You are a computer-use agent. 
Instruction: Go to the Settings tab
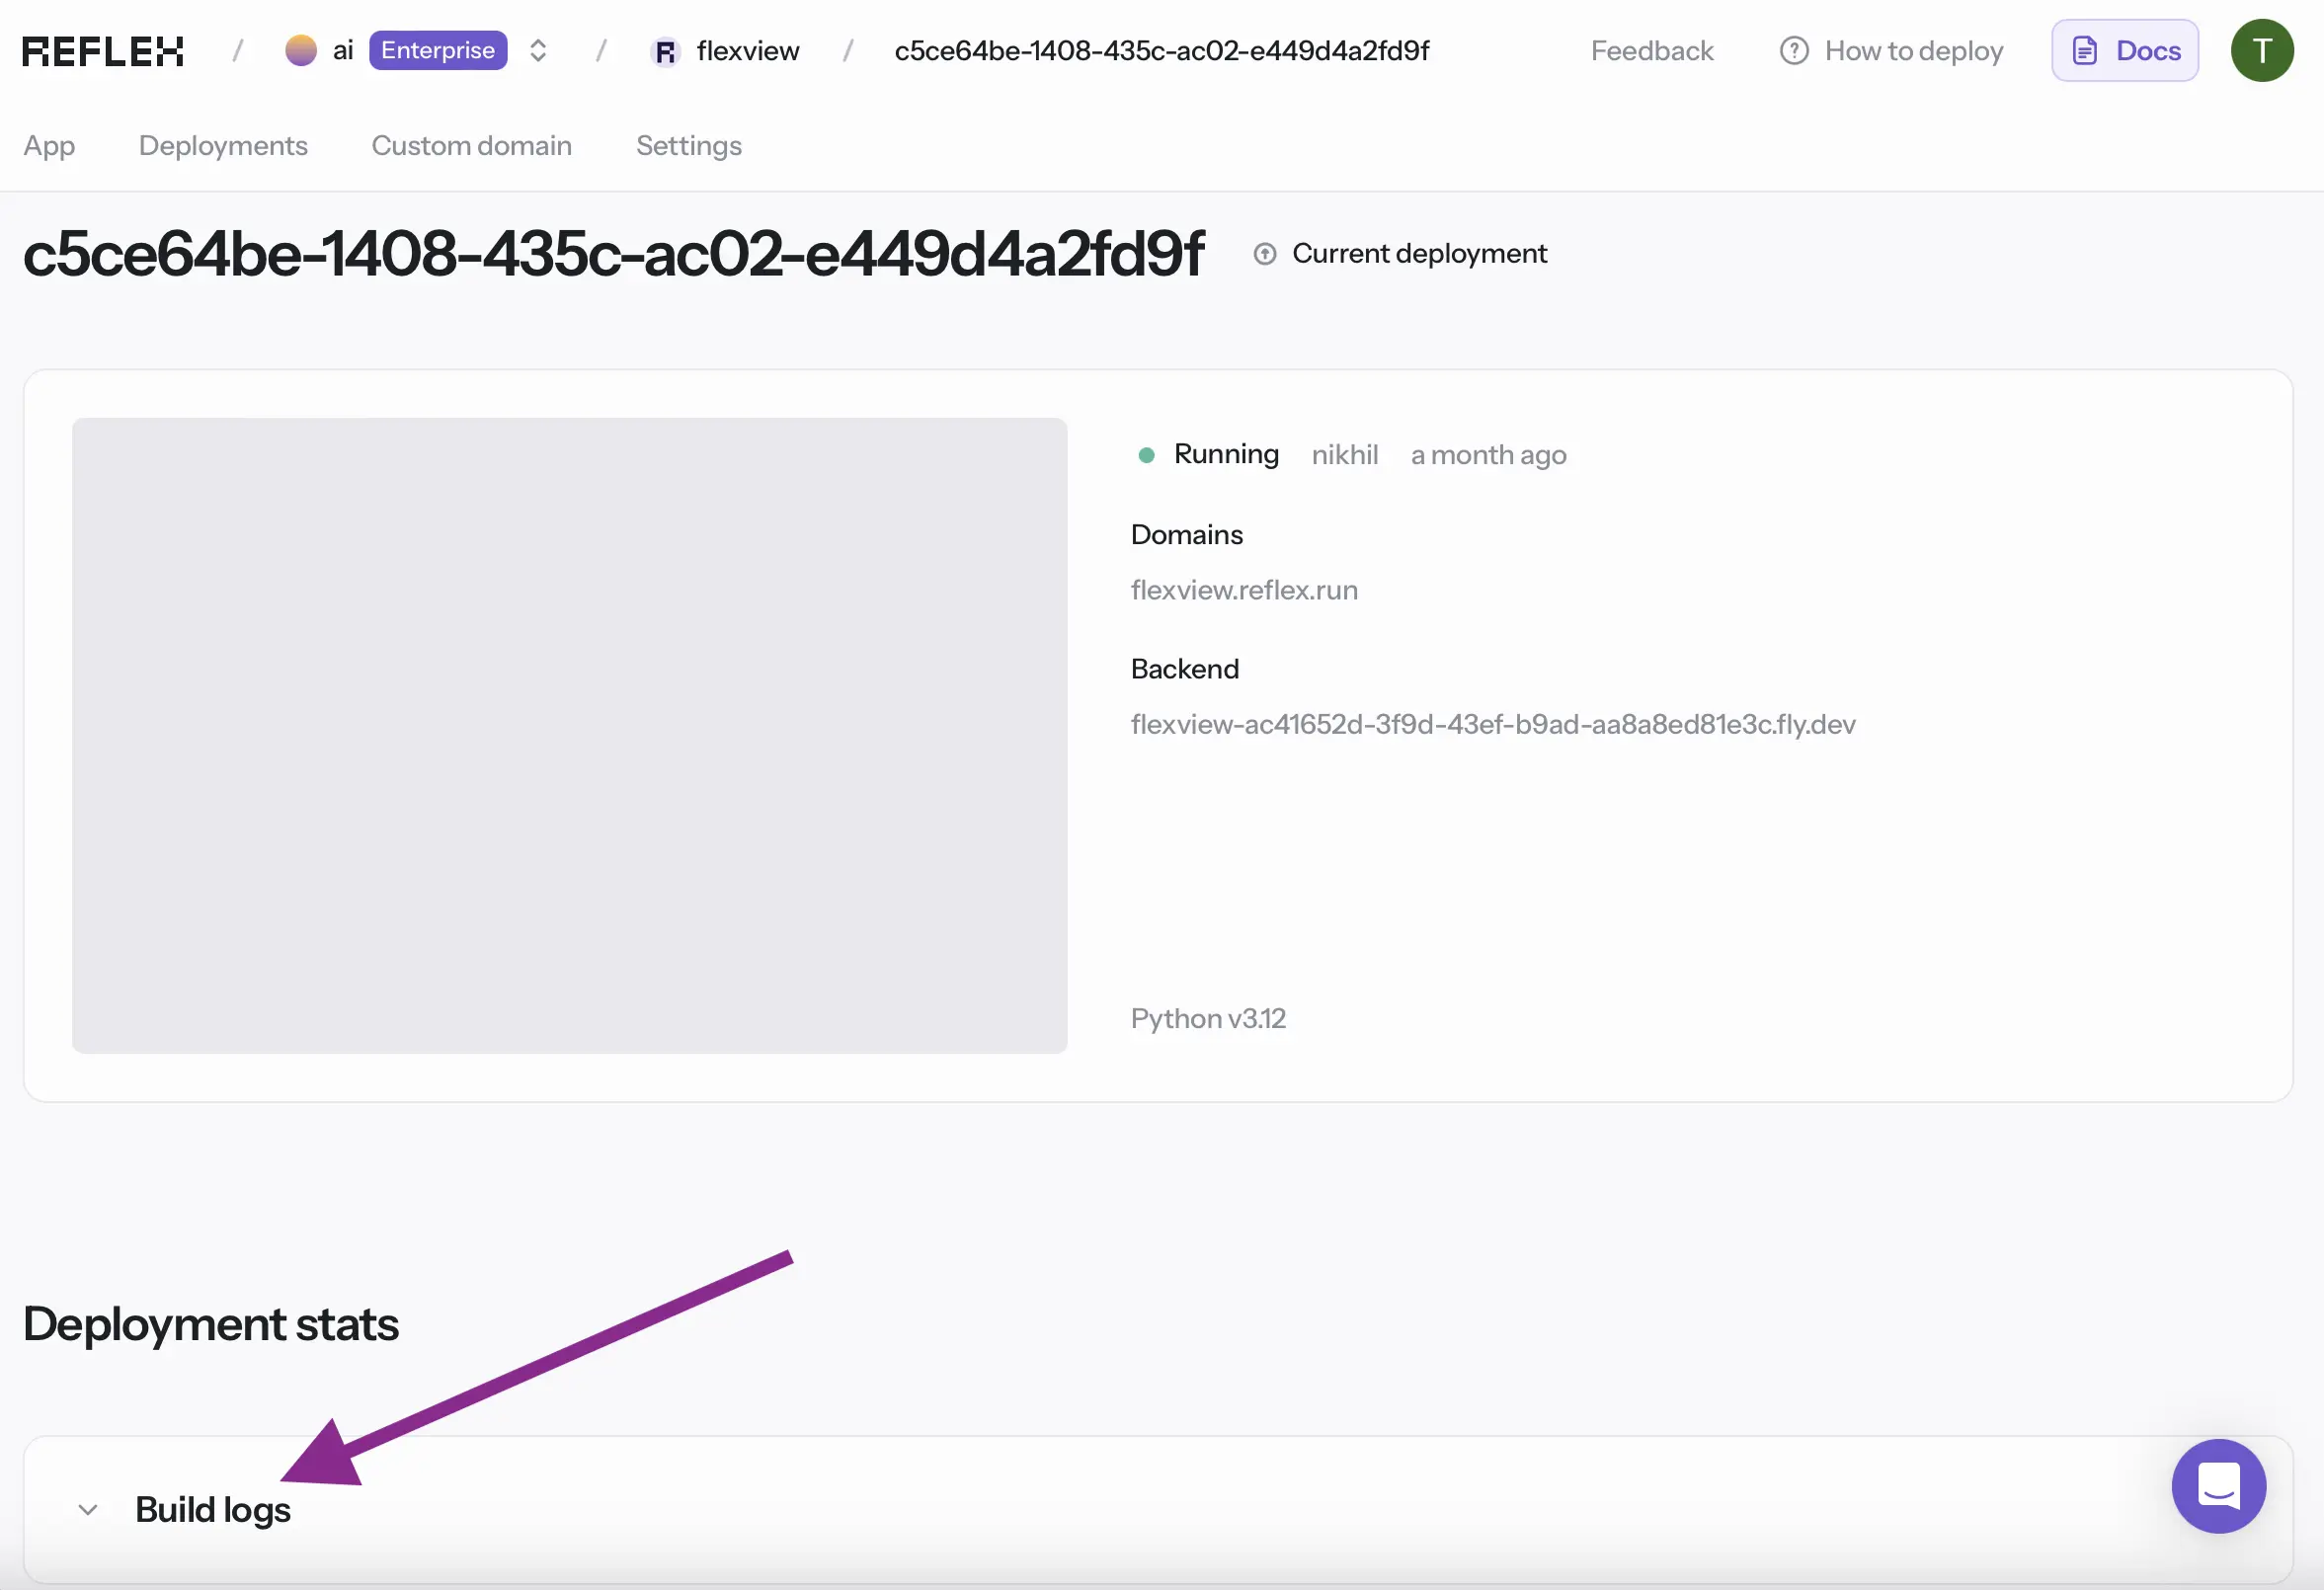(688, 146)
